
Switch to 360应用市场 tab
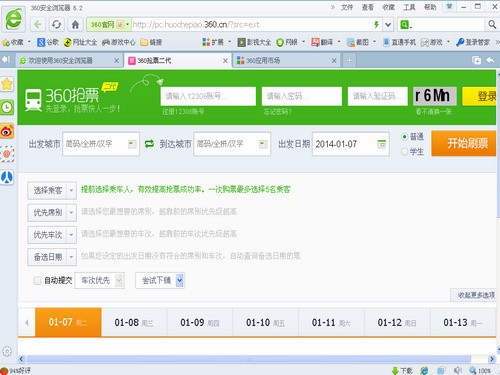(286, 60)
